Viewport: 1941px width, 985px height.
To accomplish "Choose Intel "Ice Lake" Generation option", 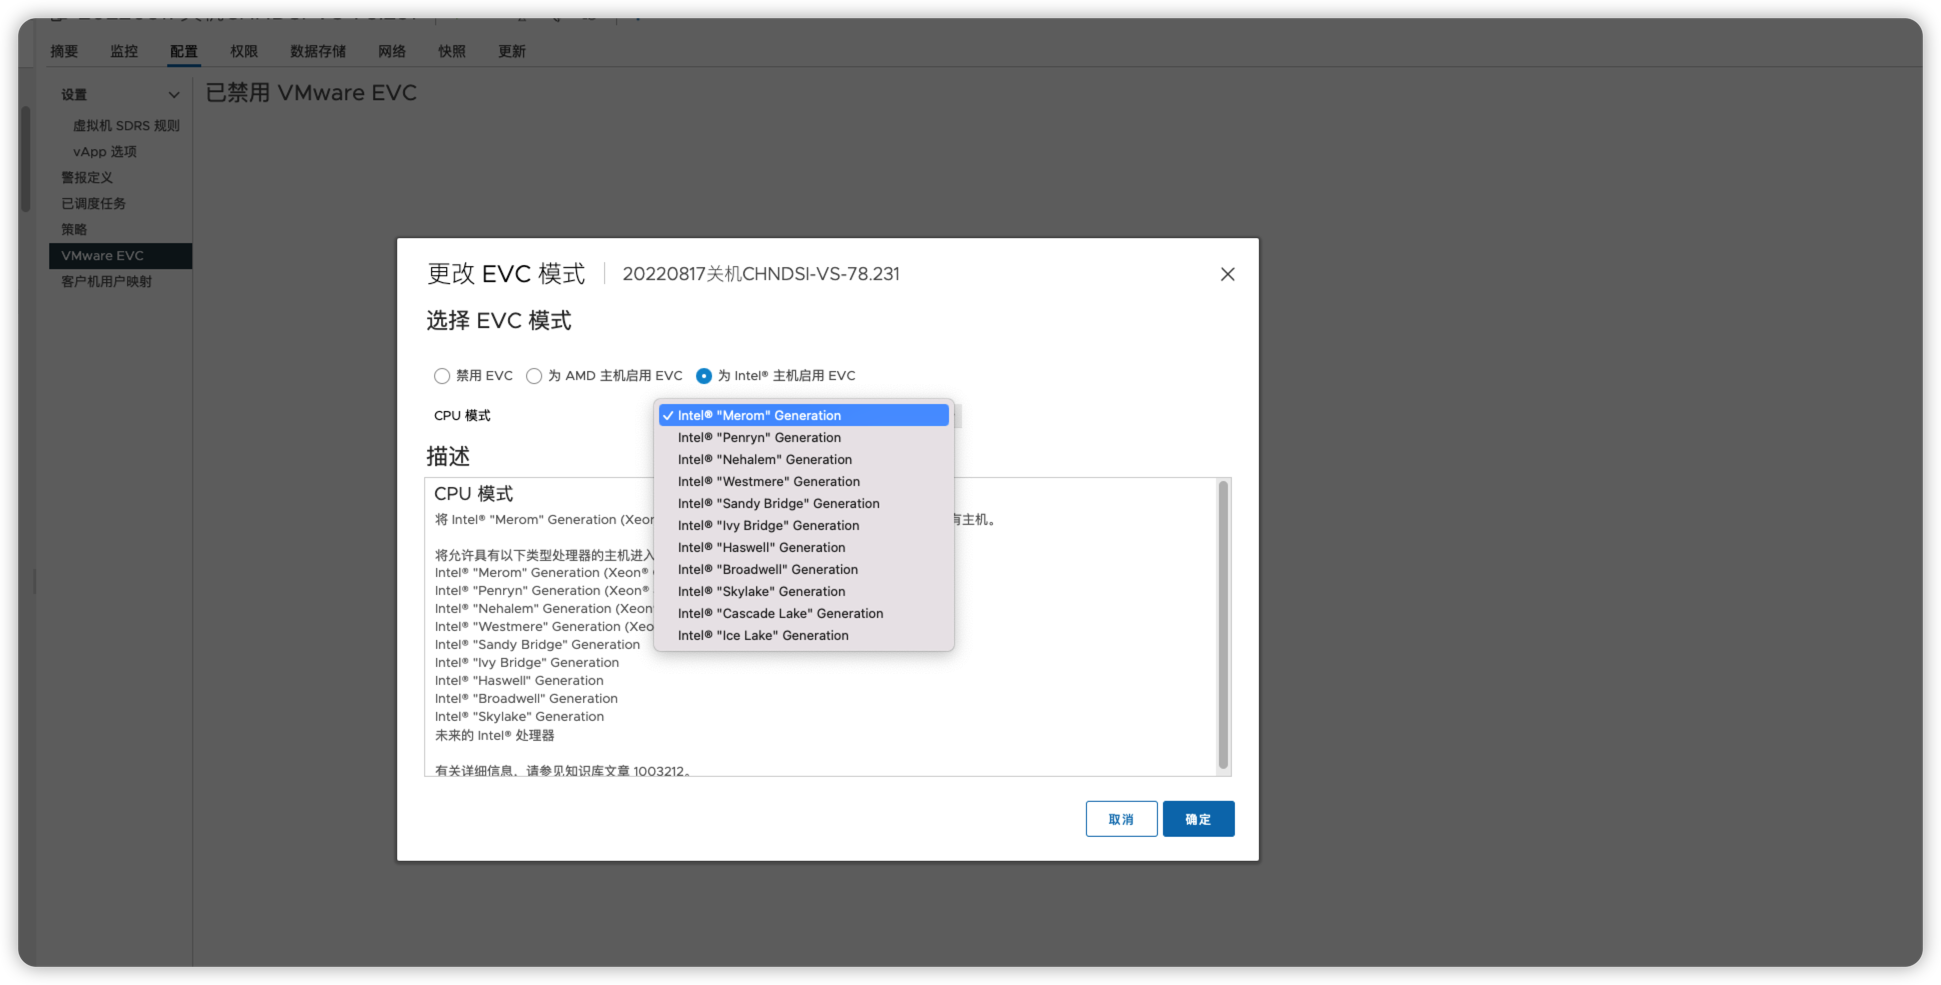I will point(803,635).
